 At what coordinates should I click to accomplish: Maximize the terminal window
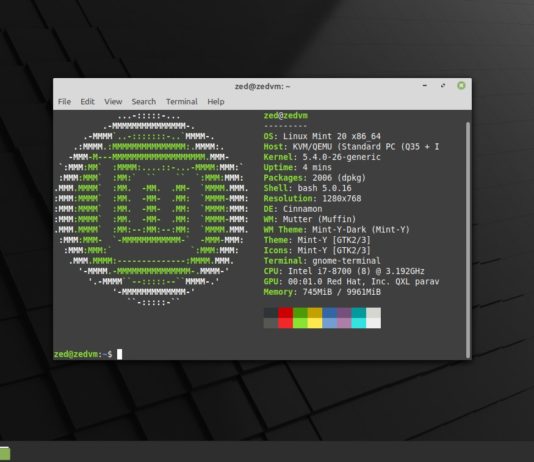pos(443,85)
